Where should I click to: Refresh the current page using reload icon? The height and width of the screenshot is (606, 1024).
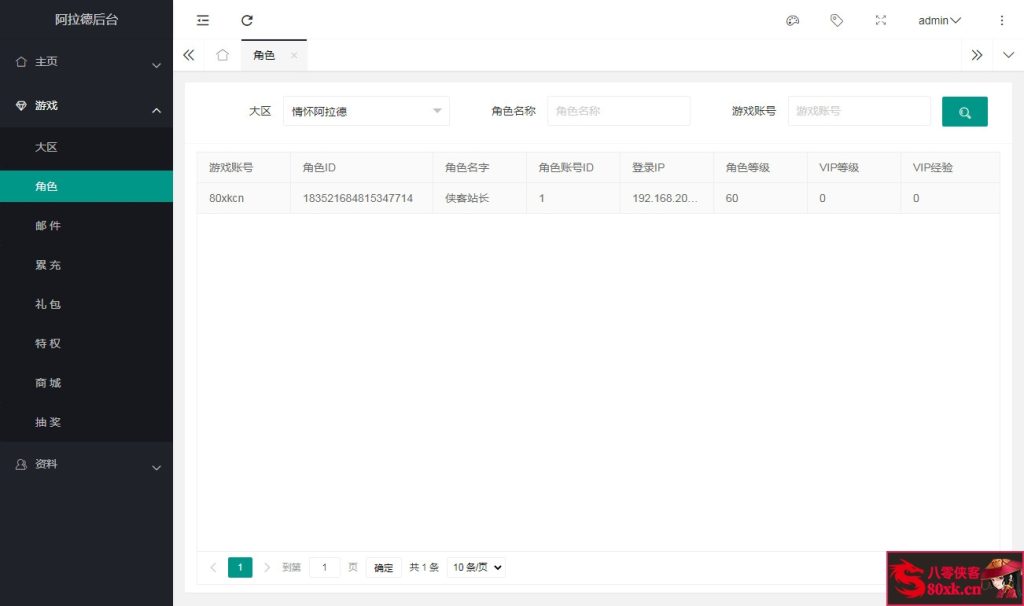pyautogui.click(x=246, y=19)
